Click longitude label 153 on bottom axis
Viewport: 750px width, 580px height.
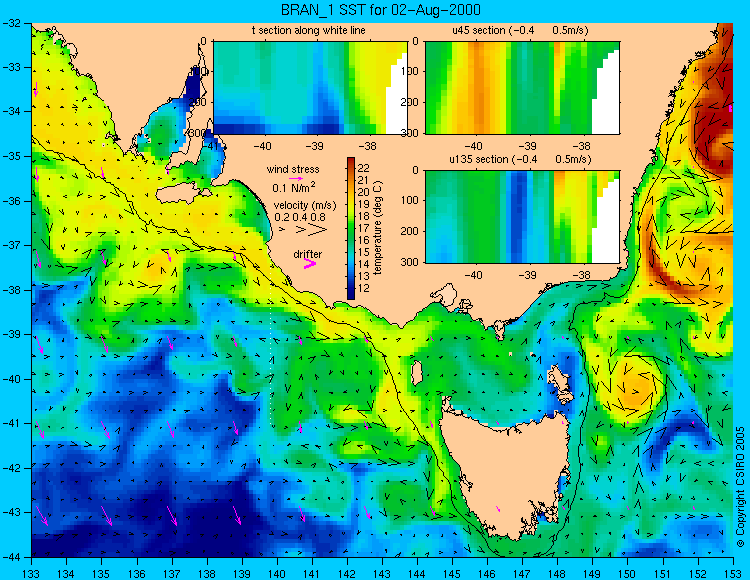coord(732,573)
